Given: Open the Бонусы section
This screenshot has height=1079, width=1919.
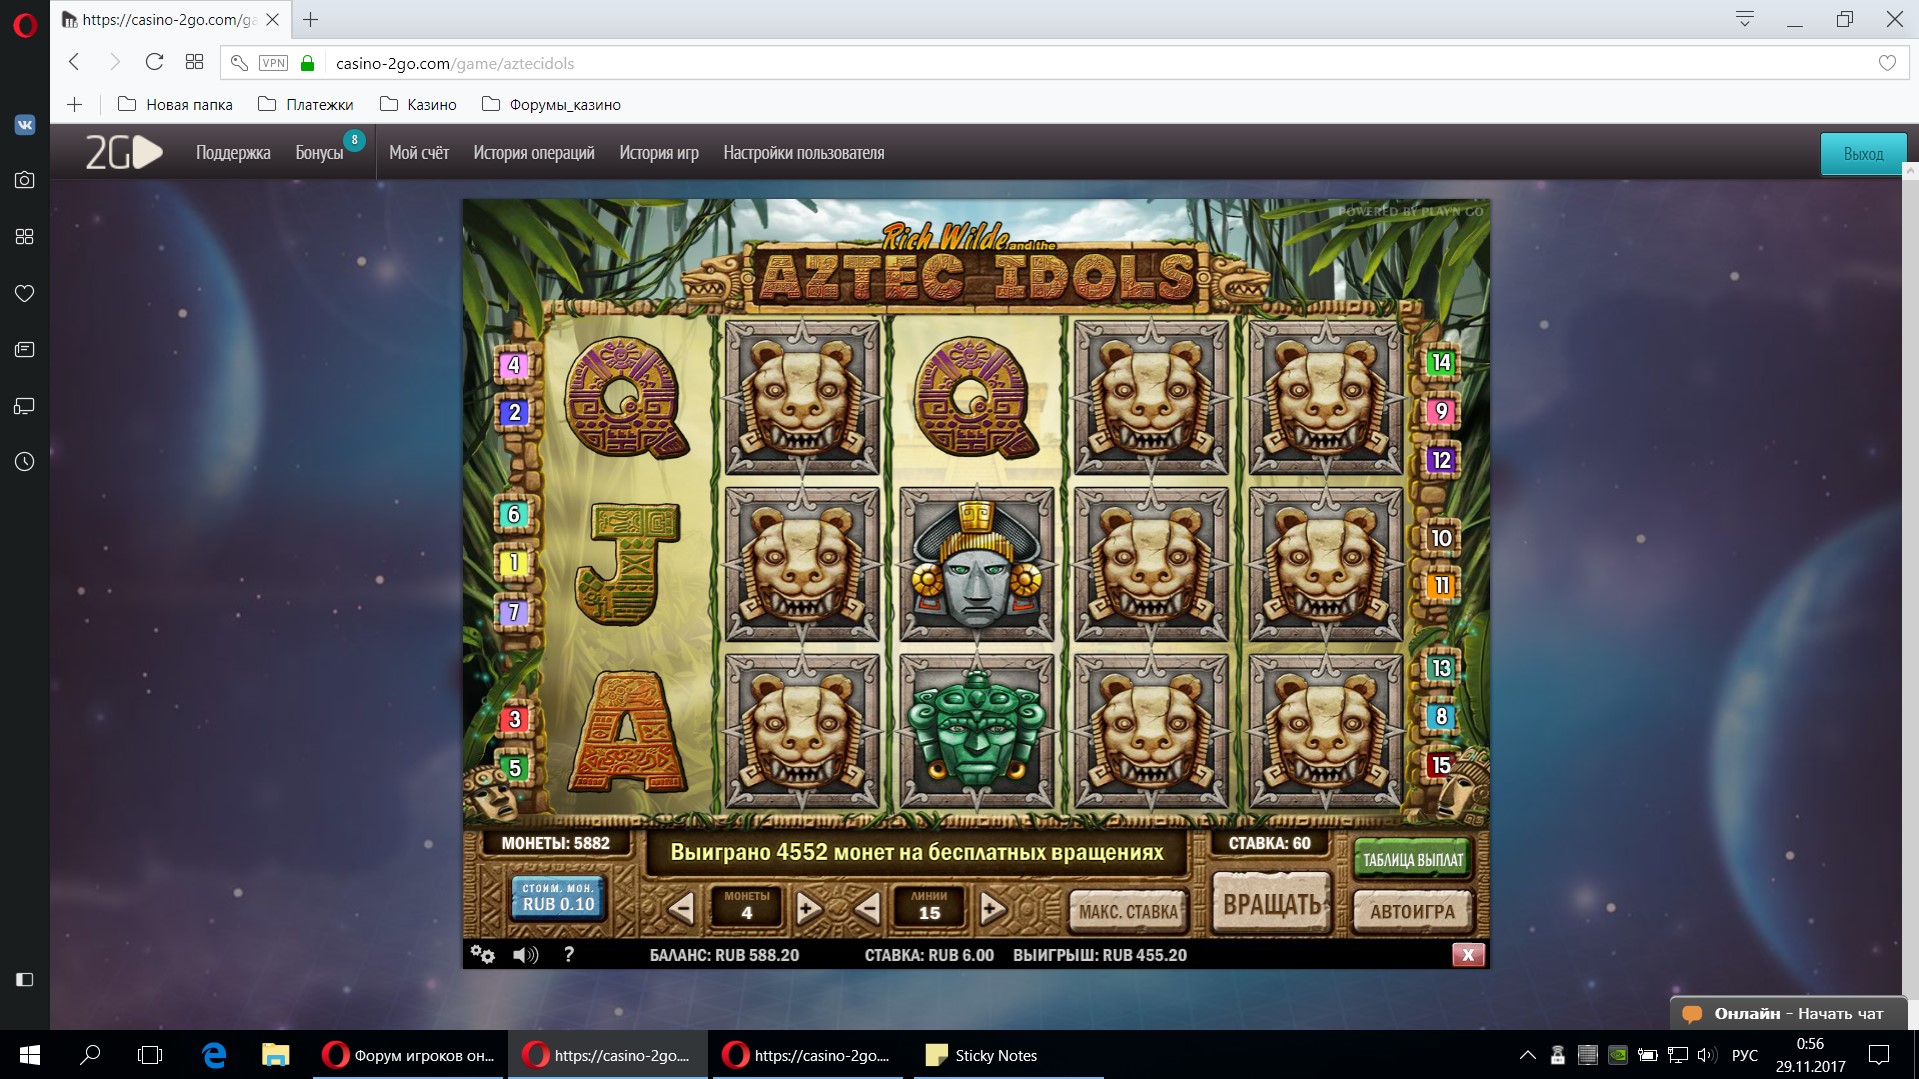Looking at the screenshot, I should (x=319, y=153).
